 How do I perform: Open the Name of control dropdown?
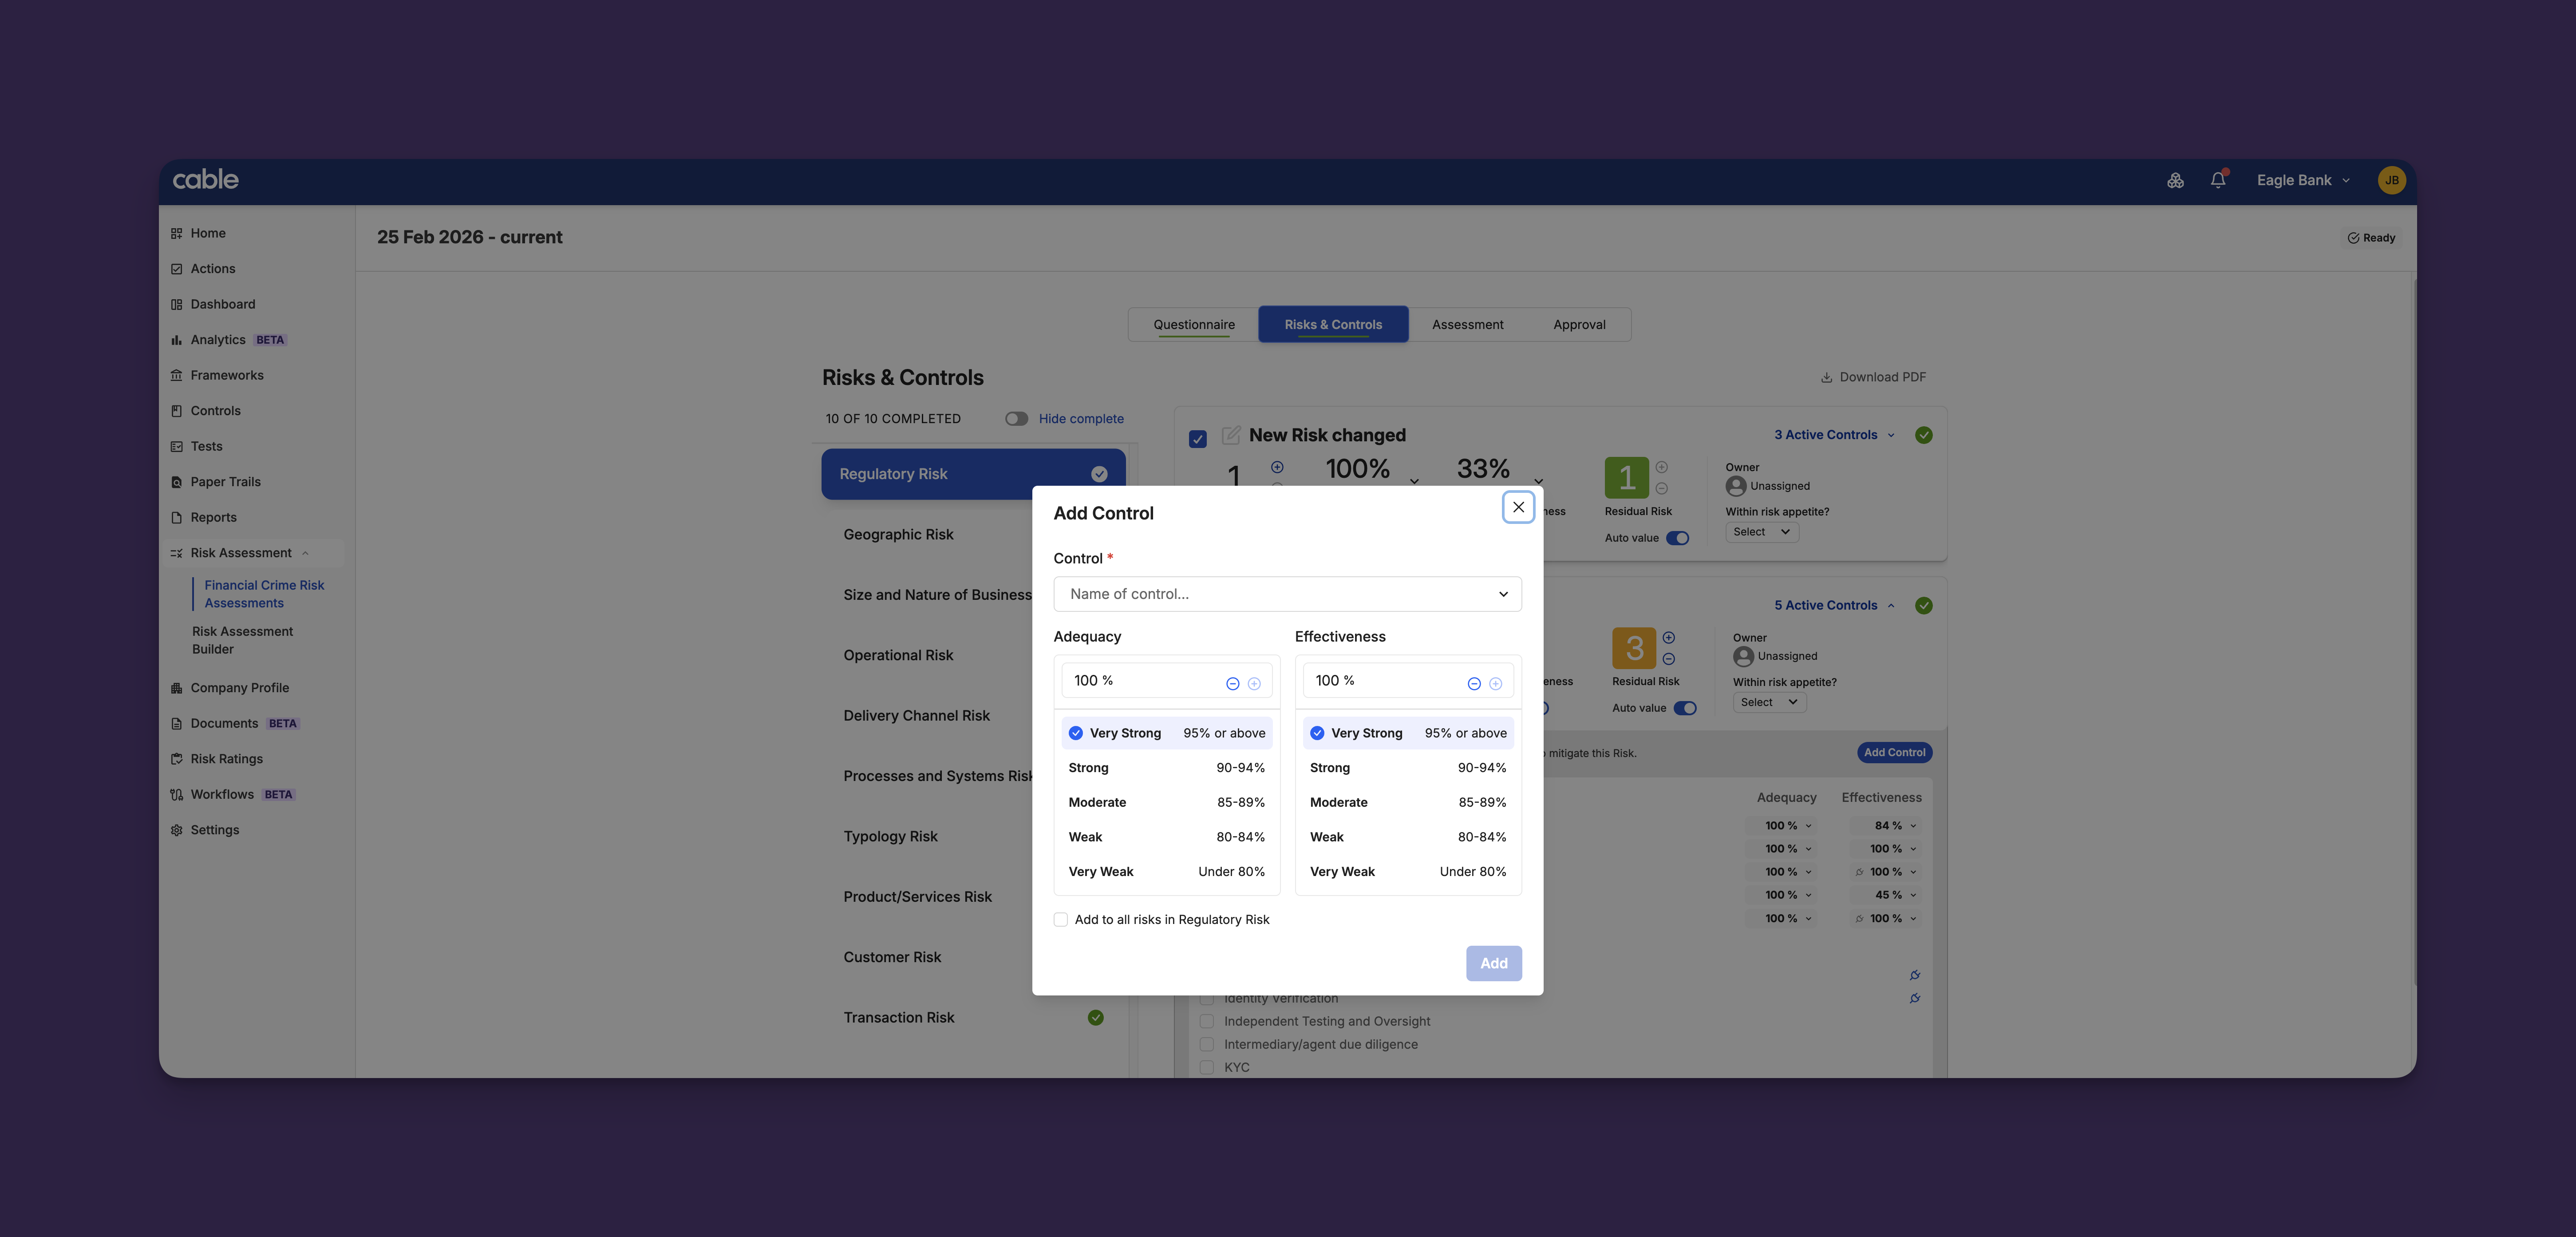tap(1287, 594)
